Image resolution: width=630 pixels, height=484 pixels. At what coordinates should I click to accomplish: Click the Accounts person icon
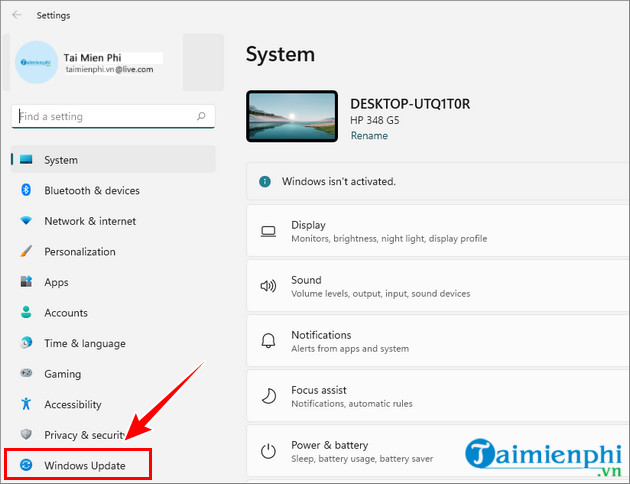click(x=26, y=312)
